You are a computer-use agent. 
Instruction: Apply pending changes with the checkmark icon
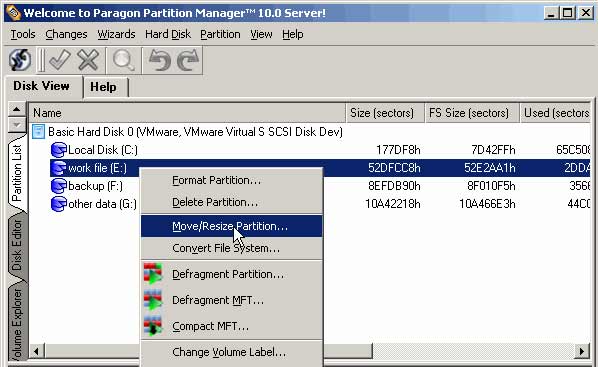point(59,60)
